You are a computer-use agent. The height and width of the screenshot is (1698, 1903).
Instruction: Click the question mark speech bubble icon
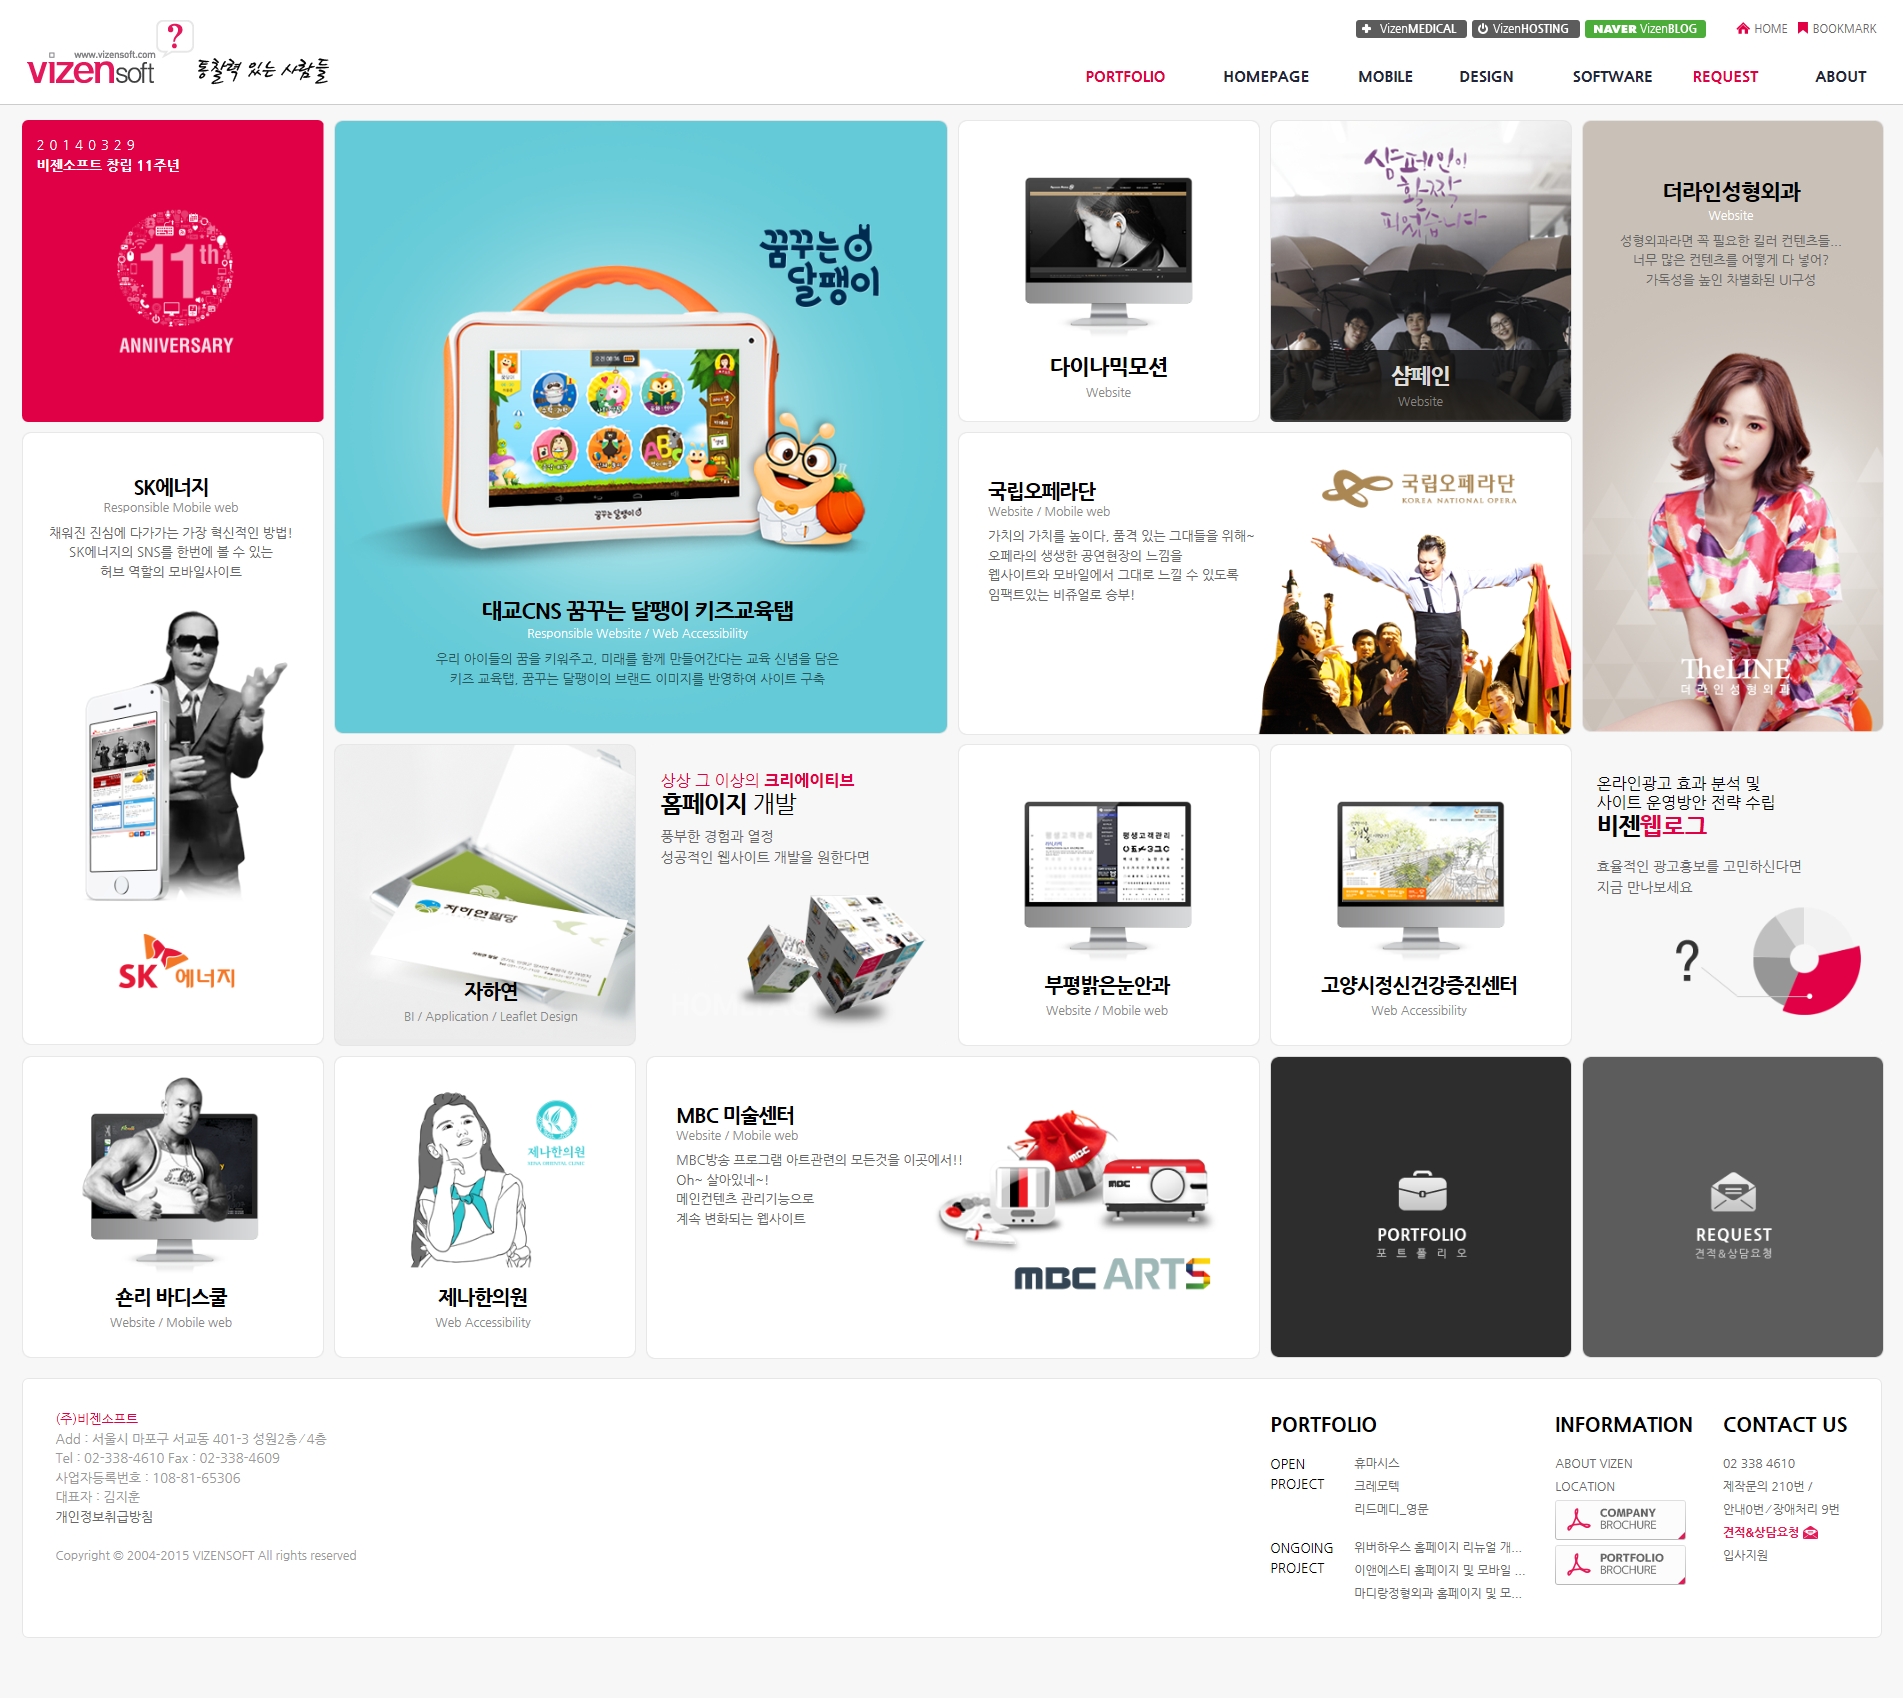[x=175, y=37]
